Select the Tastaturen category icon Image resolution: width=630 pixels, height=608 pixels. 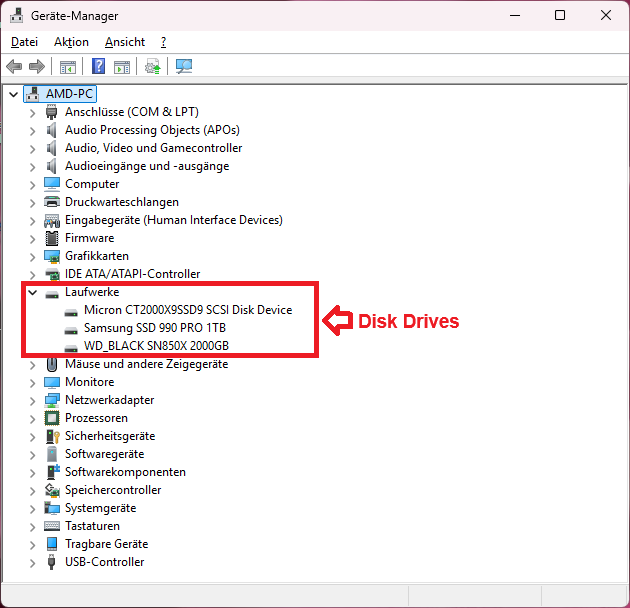pyautogui.click(x=53, y=526)
